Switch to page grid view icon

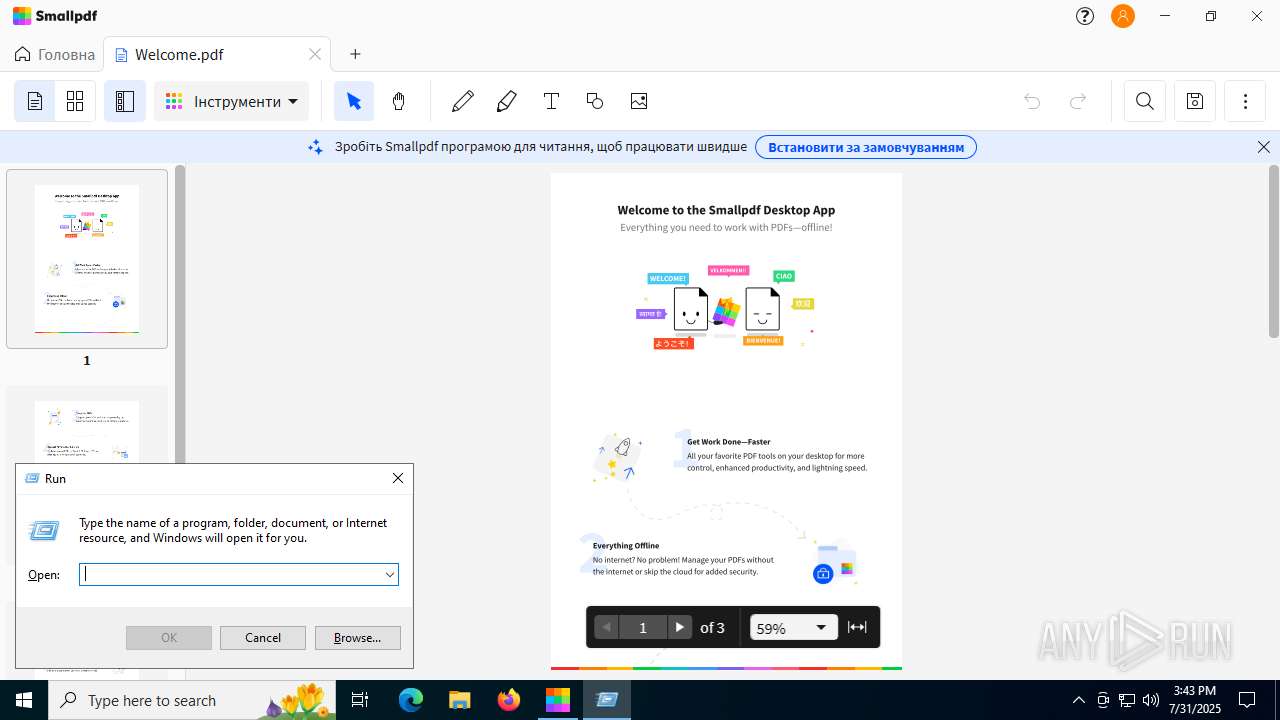pyautogui.click(x=75, y=101)
